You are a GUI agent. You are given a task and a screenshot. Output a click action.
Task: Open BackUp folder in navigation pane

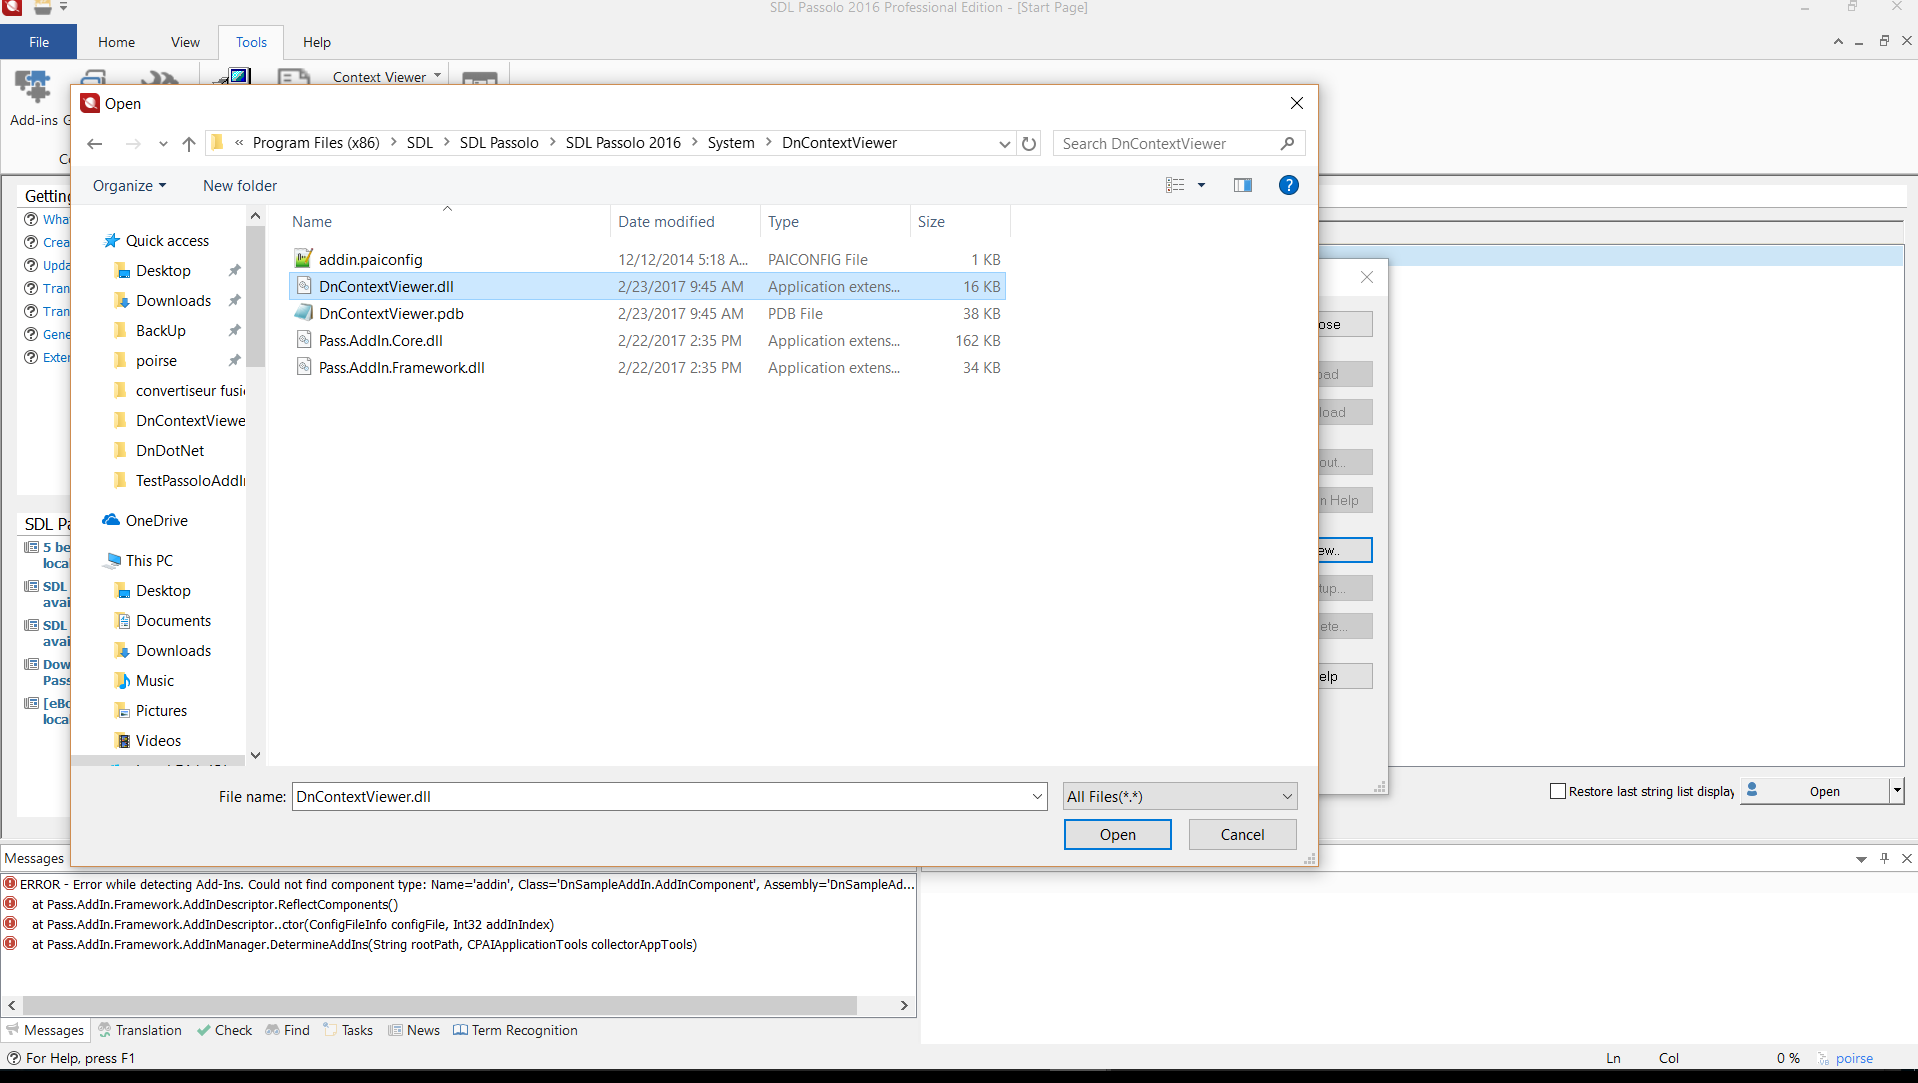pyautogui.click(x=160, y=331)
